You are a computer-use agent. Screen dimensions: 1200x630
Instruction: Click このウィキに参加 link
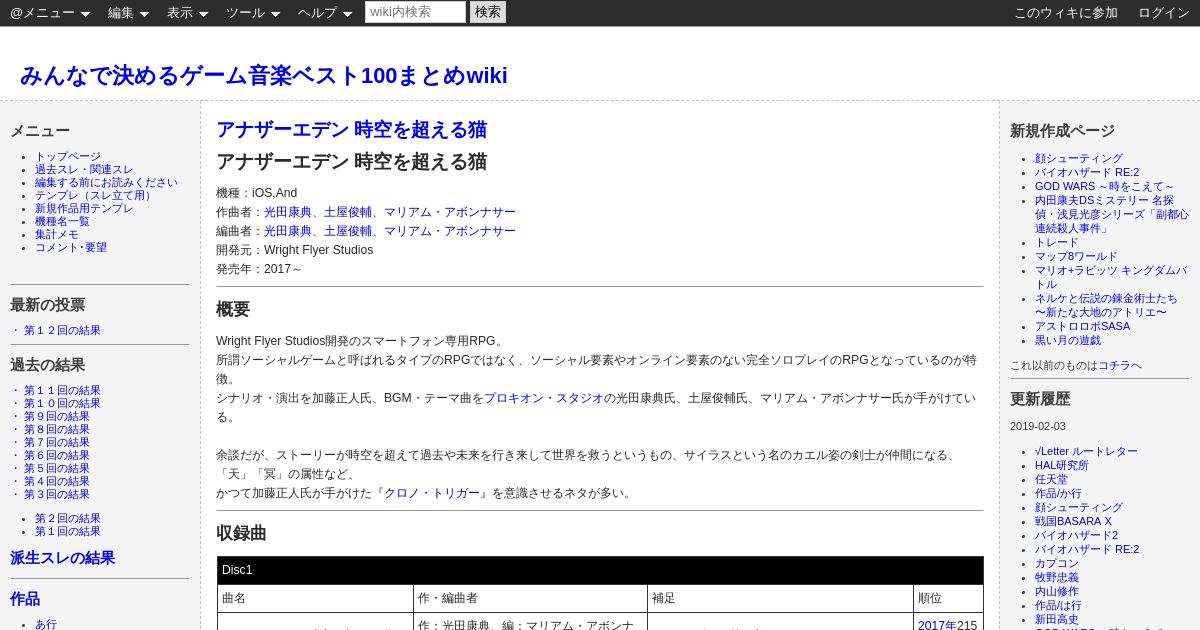coord(1066,13)
